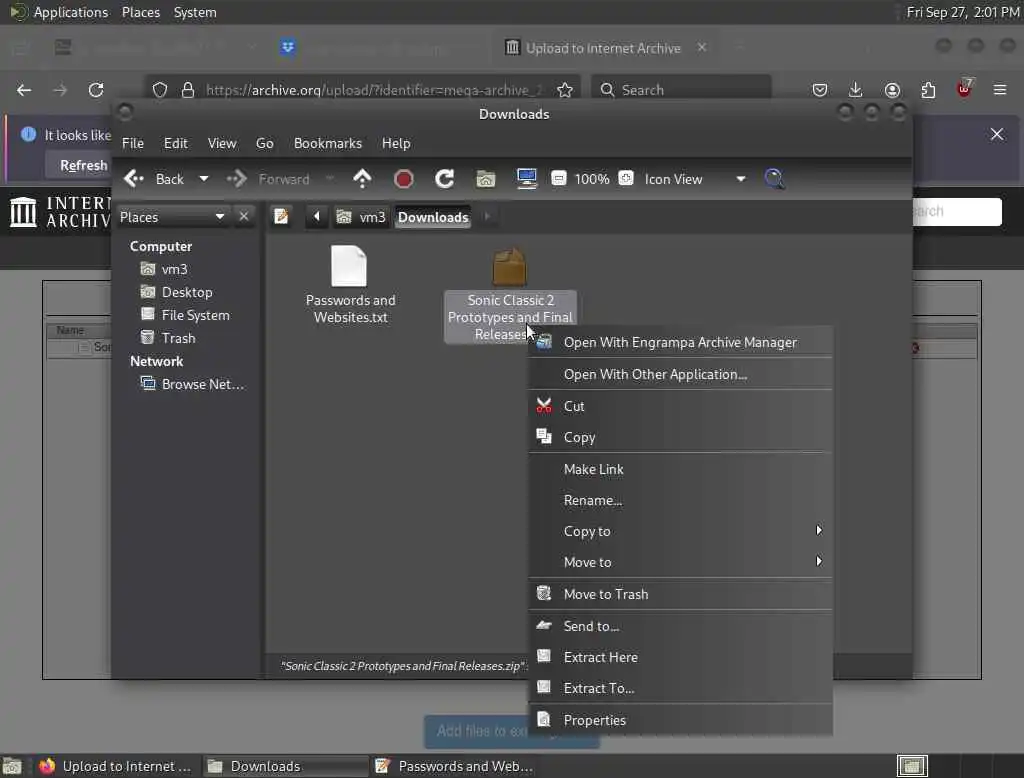Choose Copy from the context menu

[680, 437]
